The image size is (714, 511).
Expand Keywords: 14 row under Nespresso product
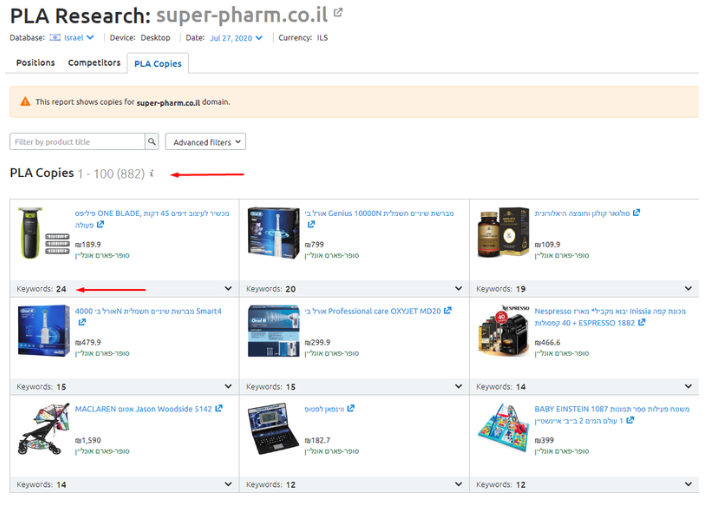(x=688, y=386)
